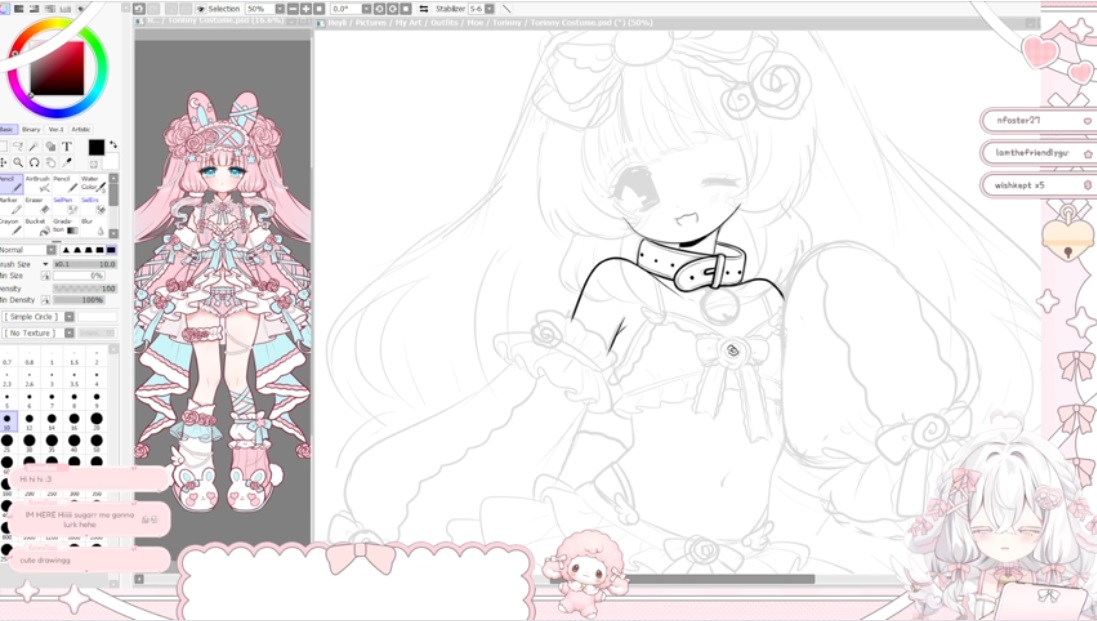Toggle Min Size pressure checkbox
Image resolution: width=1097 pixels, height=621 pixels.
click(x=45, y=276)
